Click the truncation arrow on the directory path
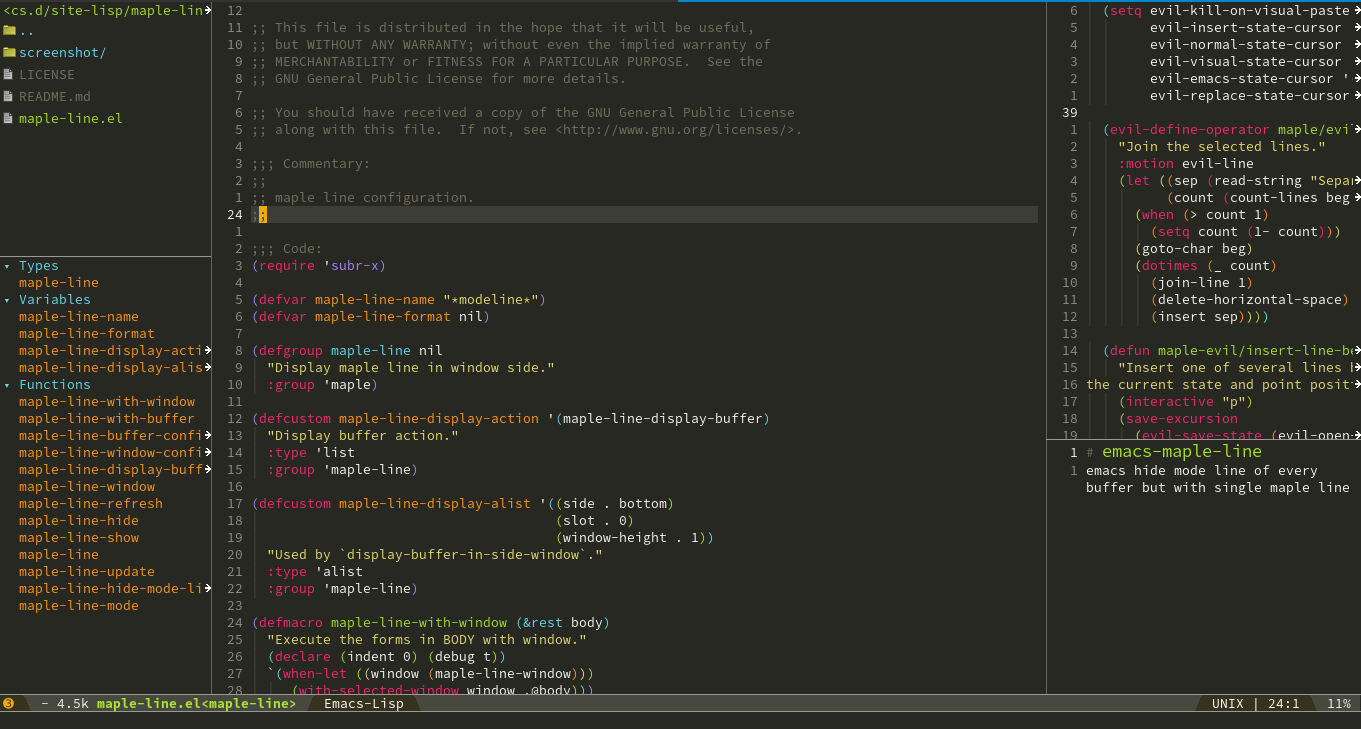Viewport: 1361px width, 729px height. 208,10
